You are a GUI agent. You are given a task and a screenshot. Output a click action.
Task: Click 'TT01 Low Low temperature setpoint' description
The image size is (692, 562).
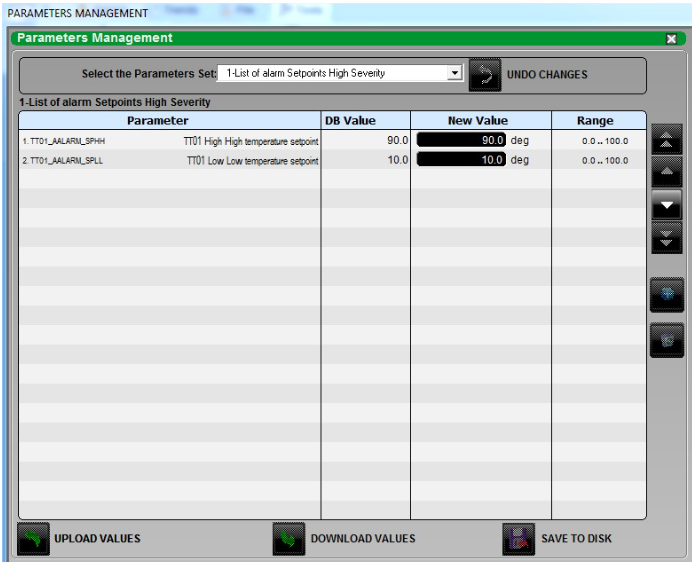[x=252, y=161]
